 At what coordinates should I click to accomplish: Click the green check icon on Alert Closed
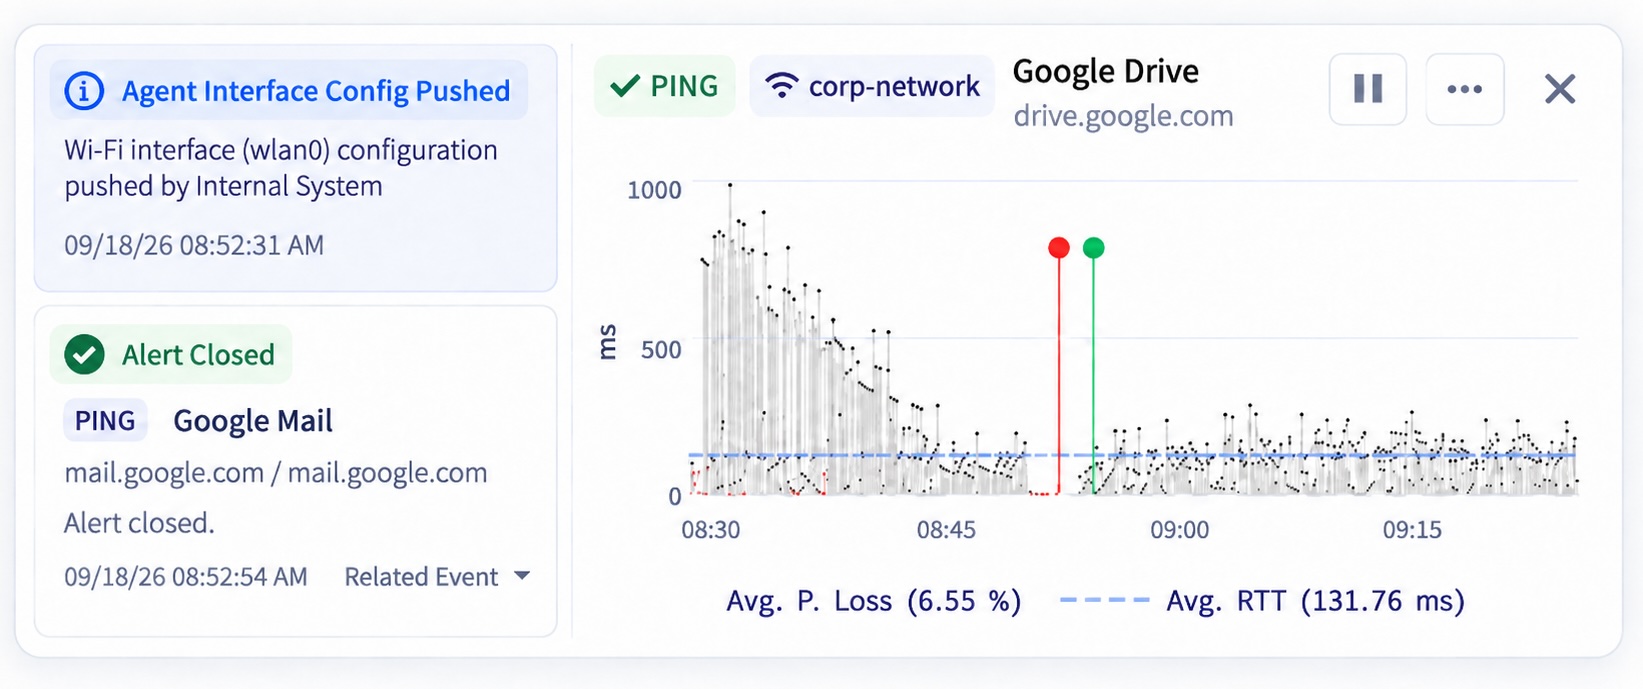pos(85,354)
